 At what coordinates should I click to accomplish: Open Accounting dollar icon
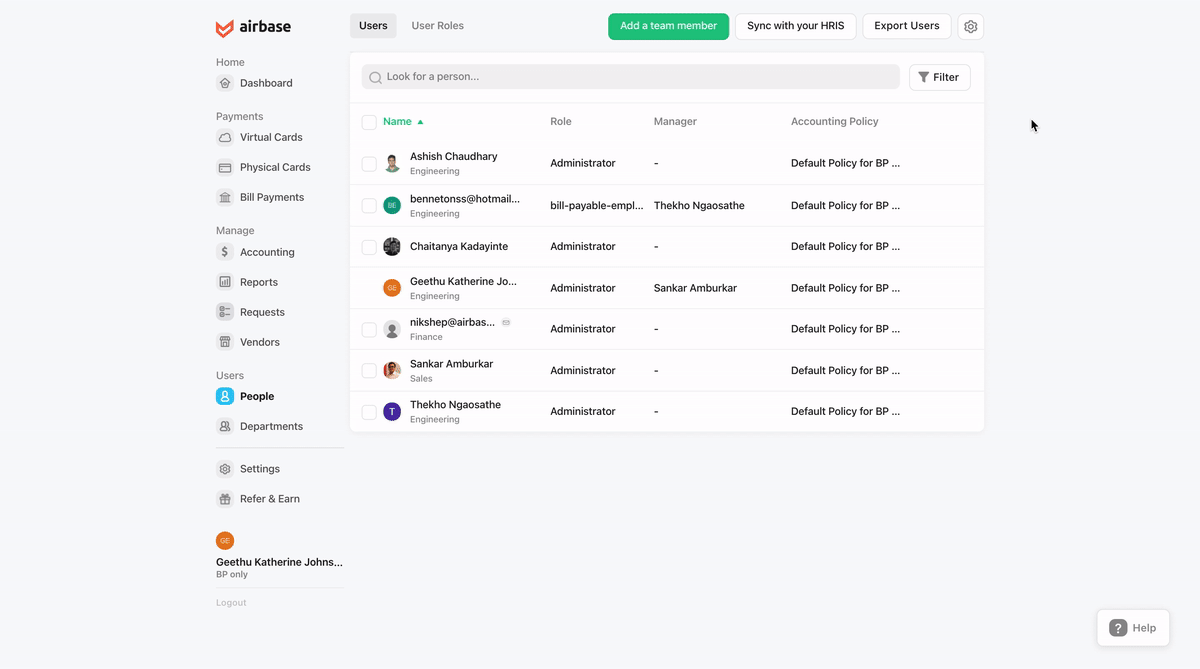click(225, 252)
